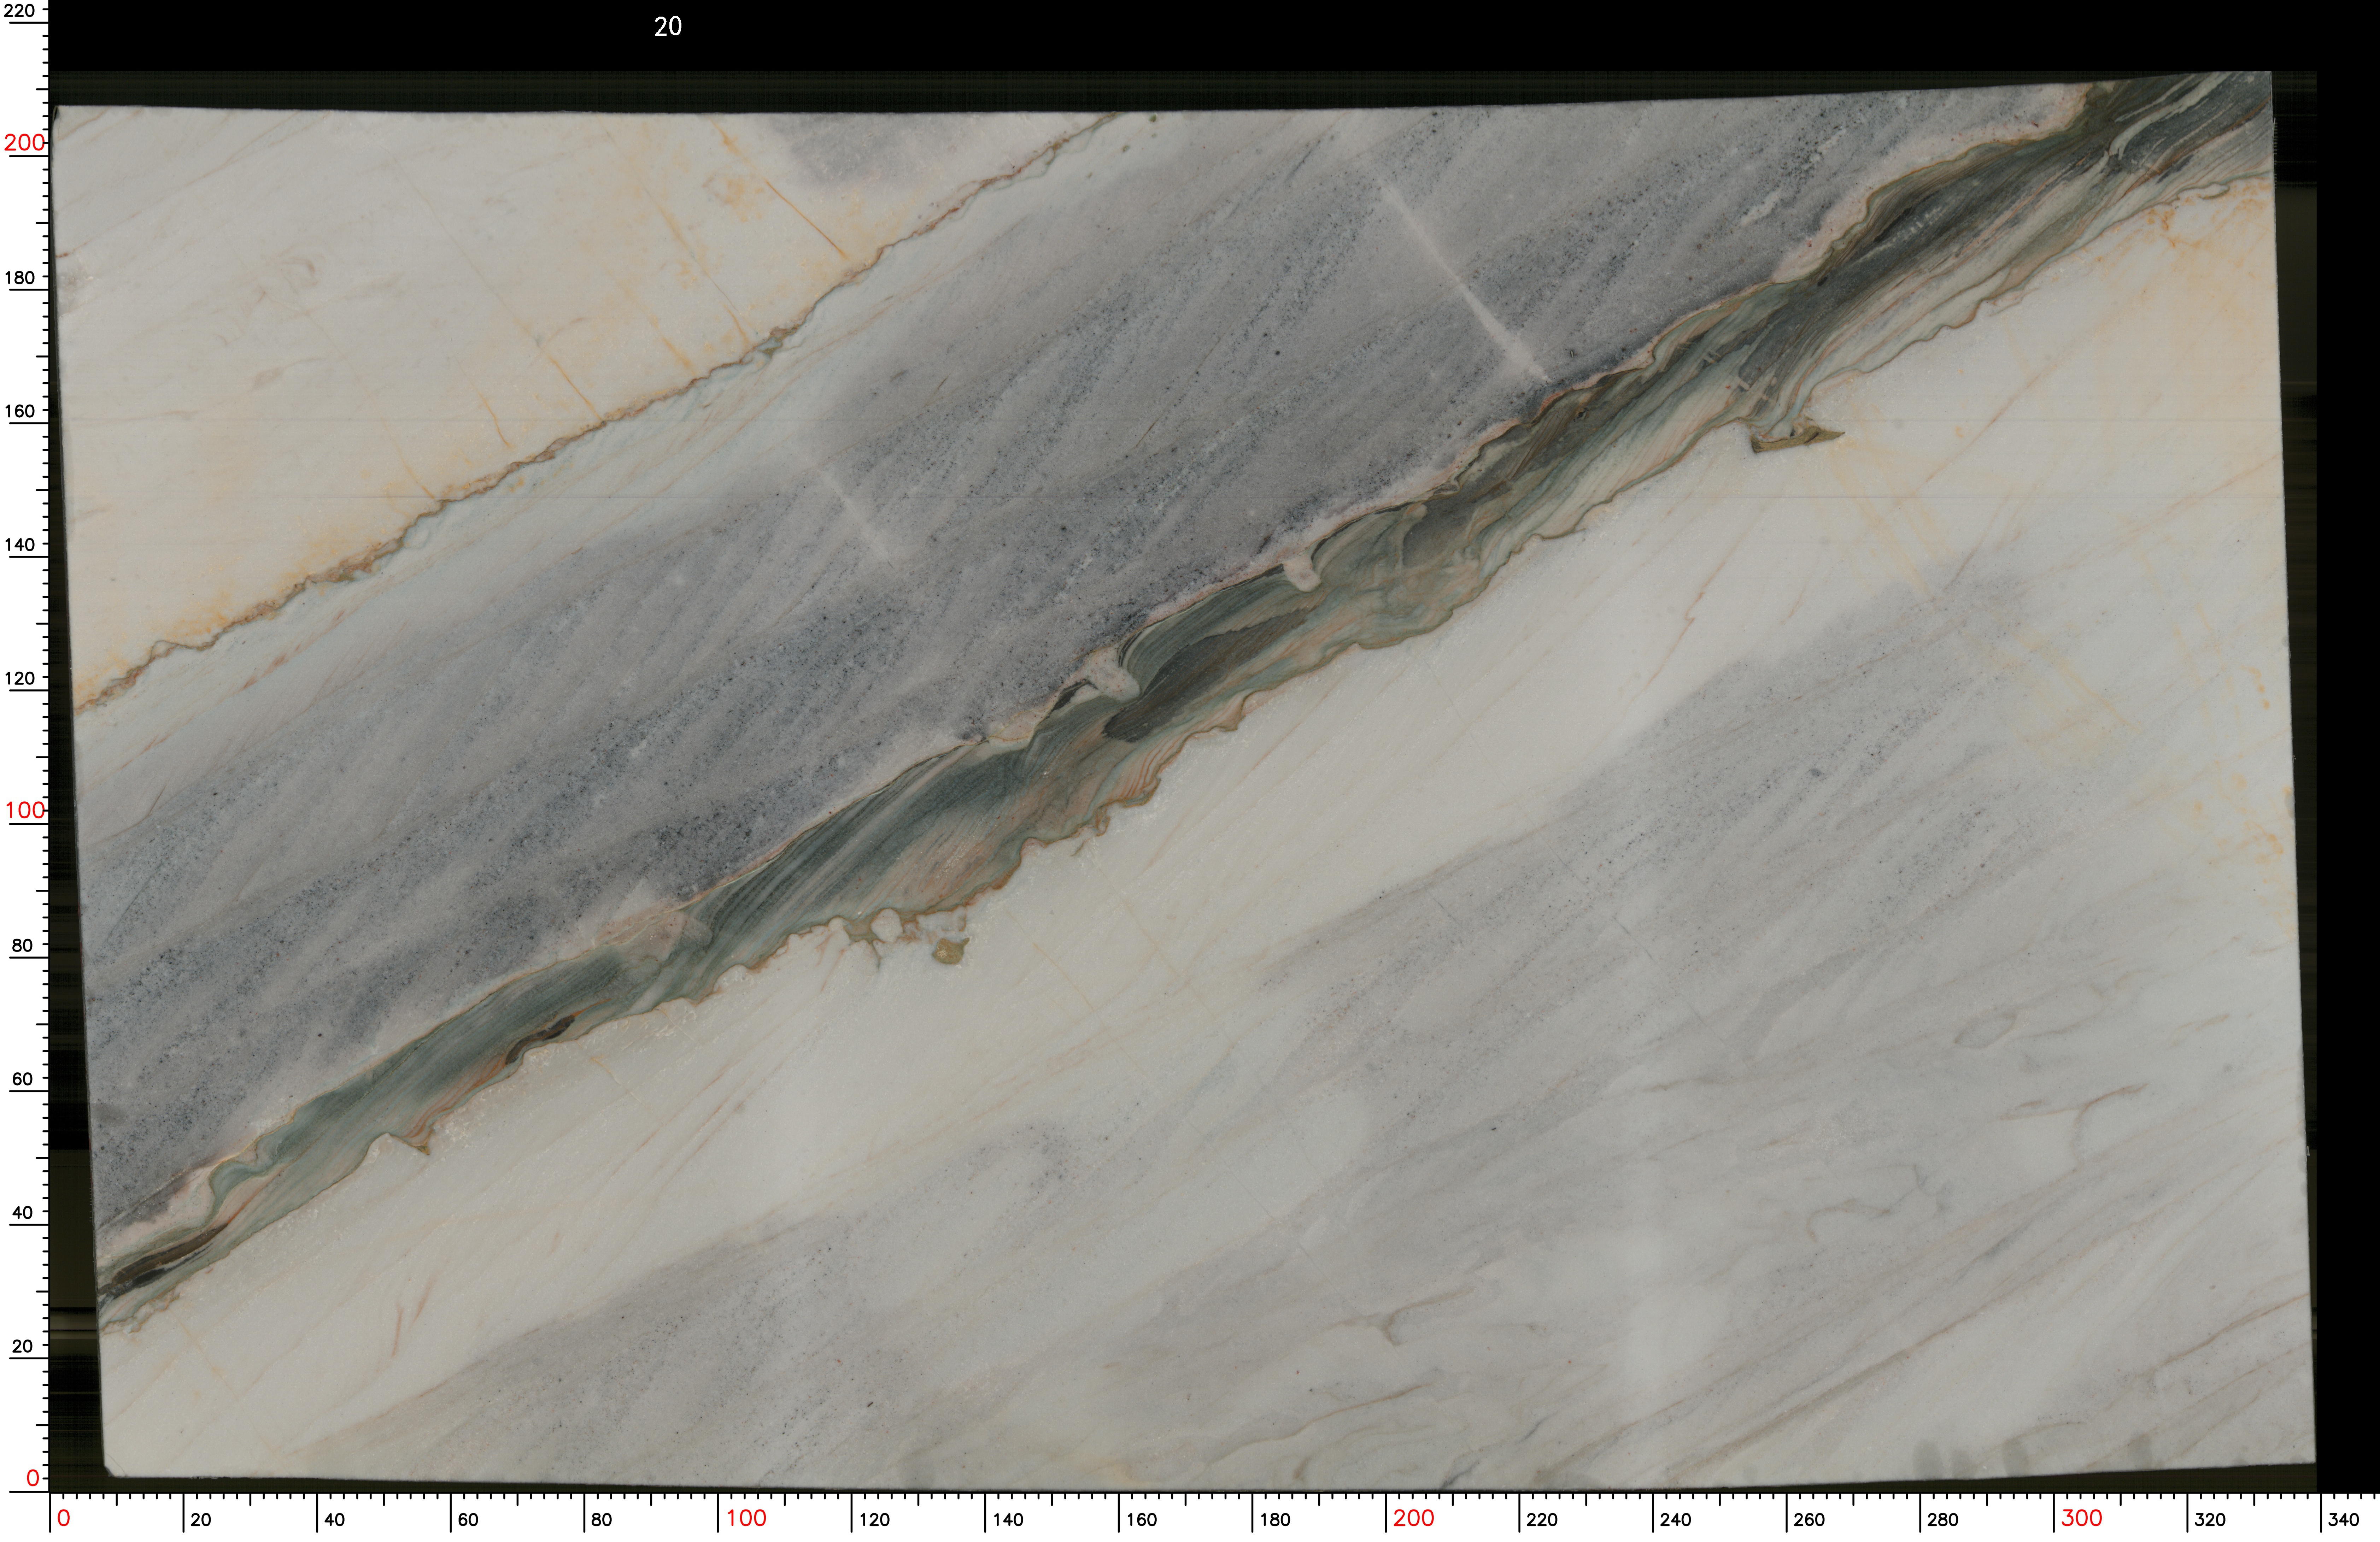This screenshot has height=1542, width=2380.
Task: Click the 140 label on the left ruler
Action: click(19, 545)
